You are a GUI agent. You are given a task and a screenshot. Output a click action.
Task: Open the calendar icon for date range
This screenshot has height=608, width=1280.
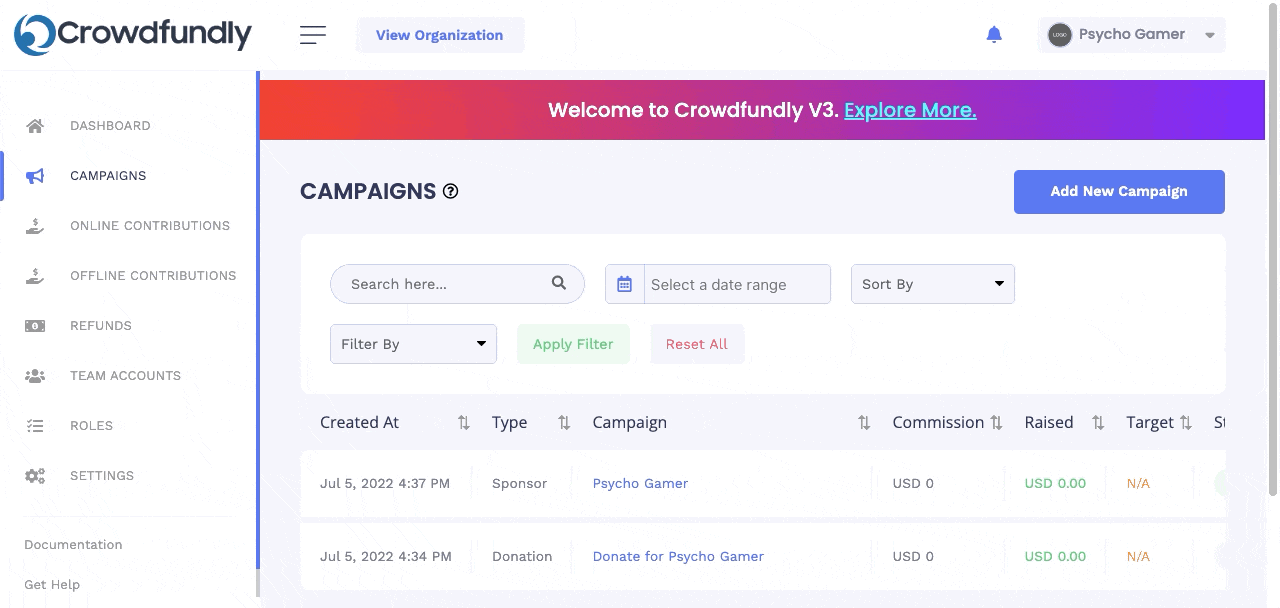click(625, 284)
